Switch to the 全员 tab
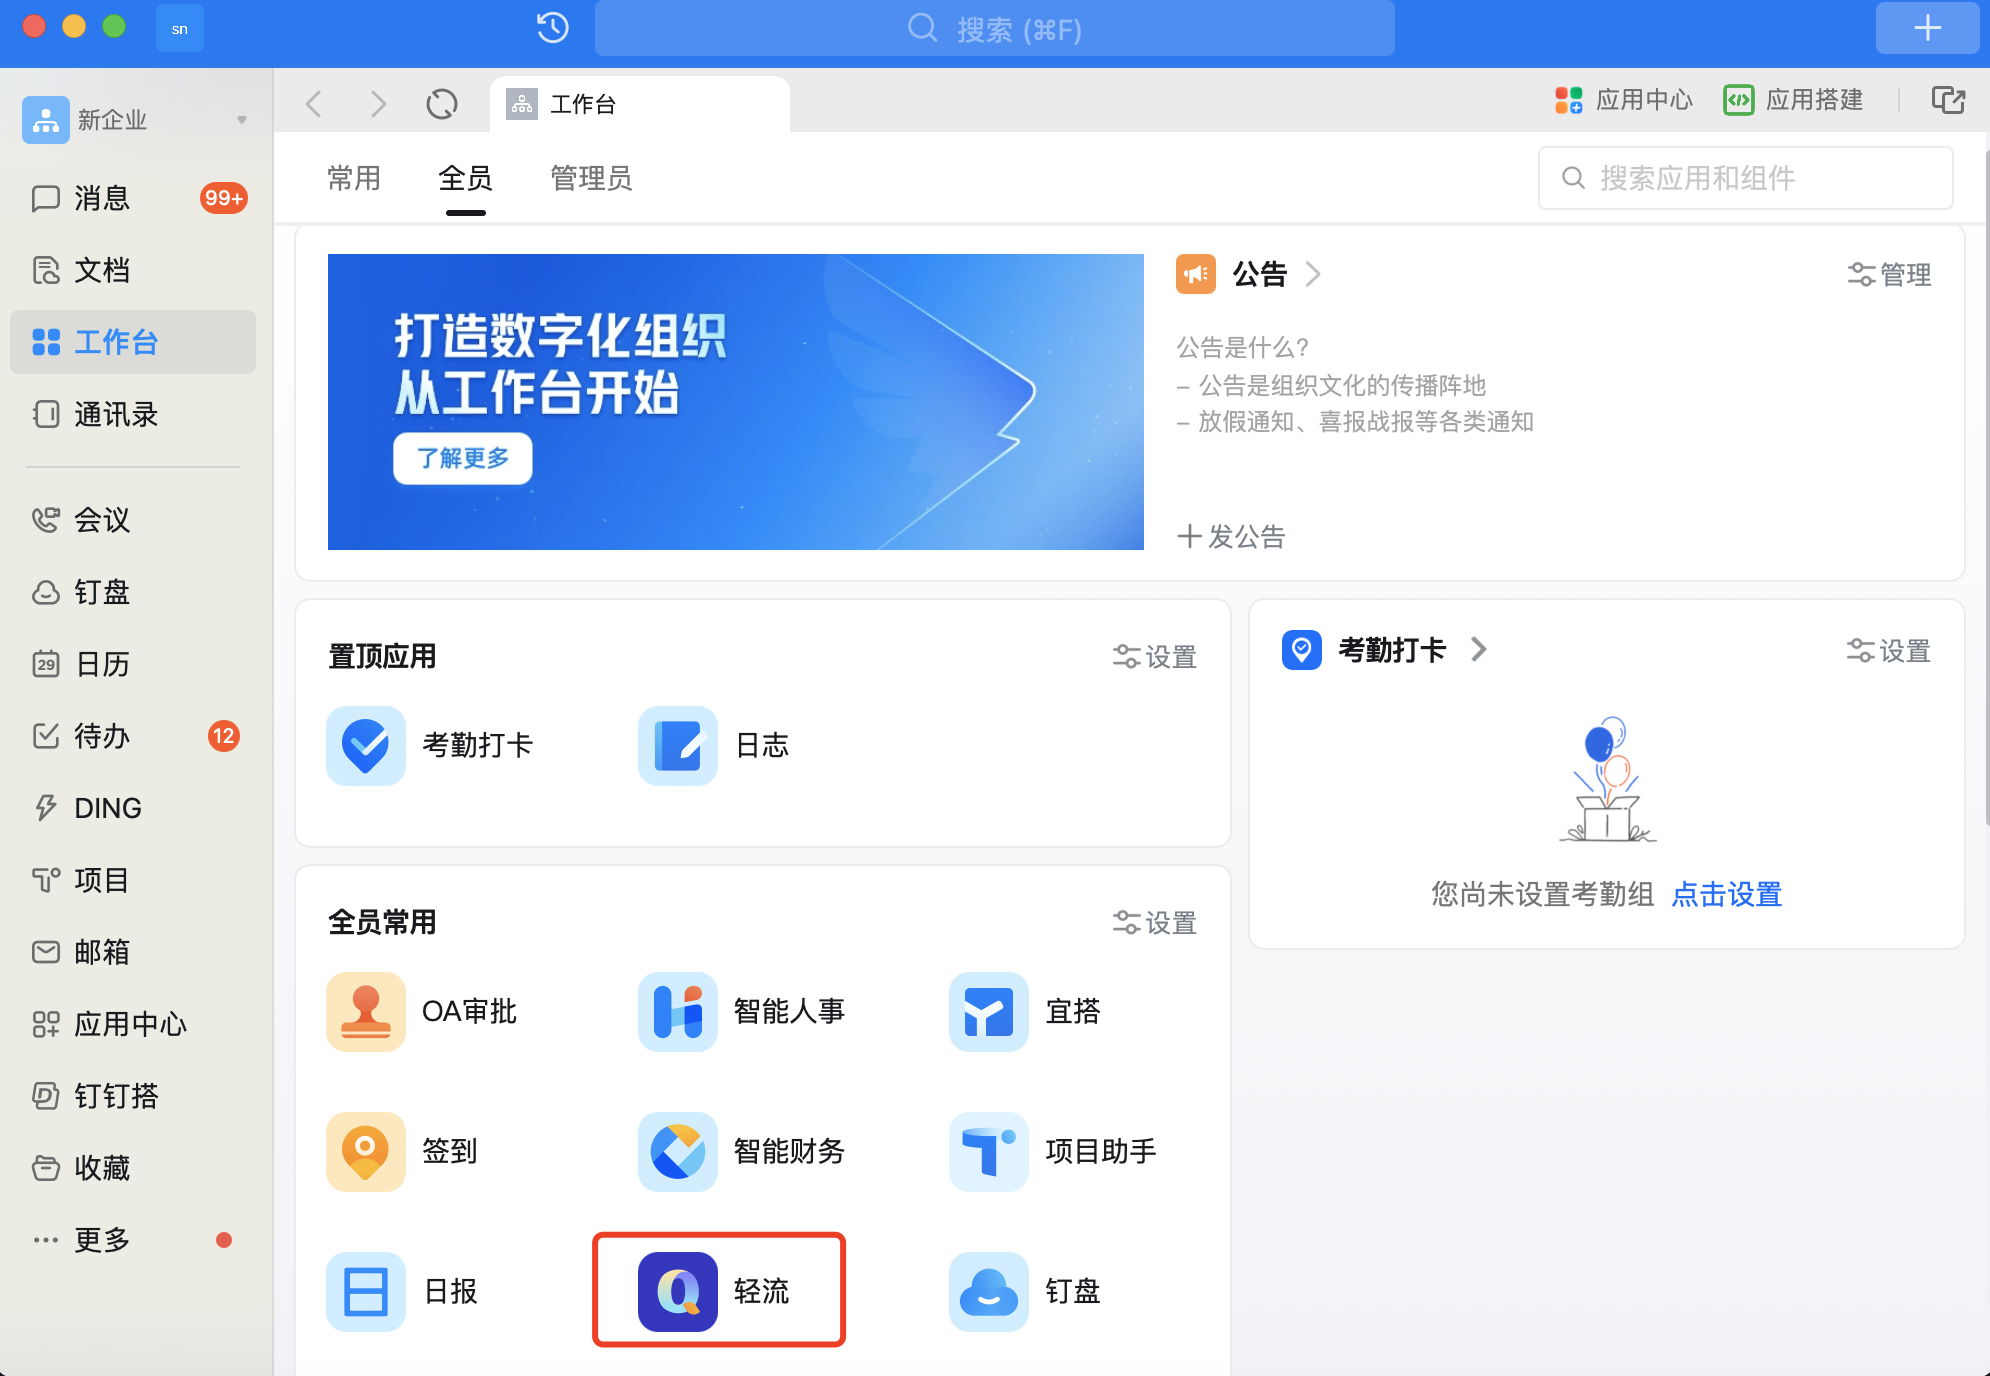The height and width of the screenshot is (1376, 1990). coord(465,178)
